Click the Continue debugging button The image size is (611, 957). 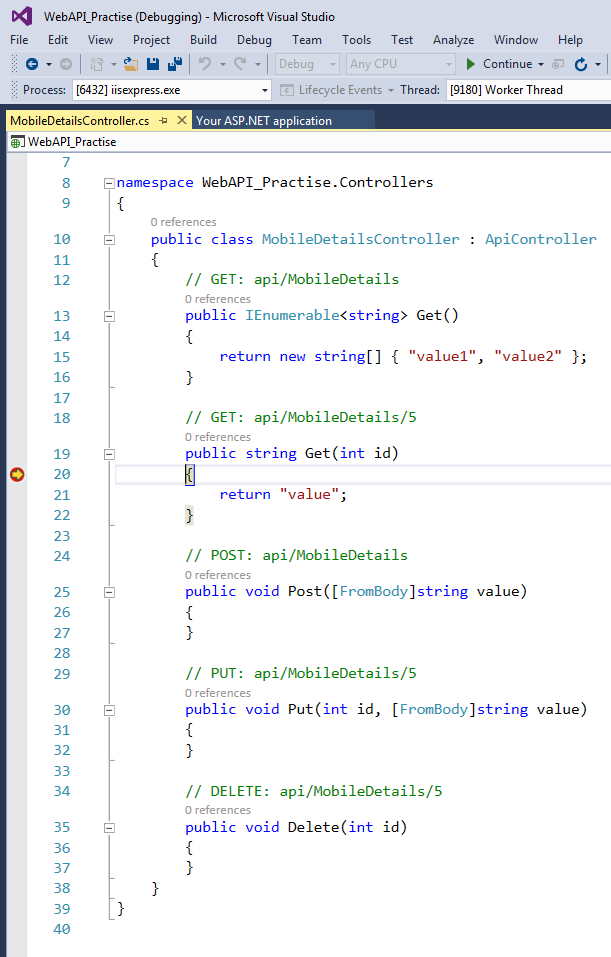click(499, 64)
